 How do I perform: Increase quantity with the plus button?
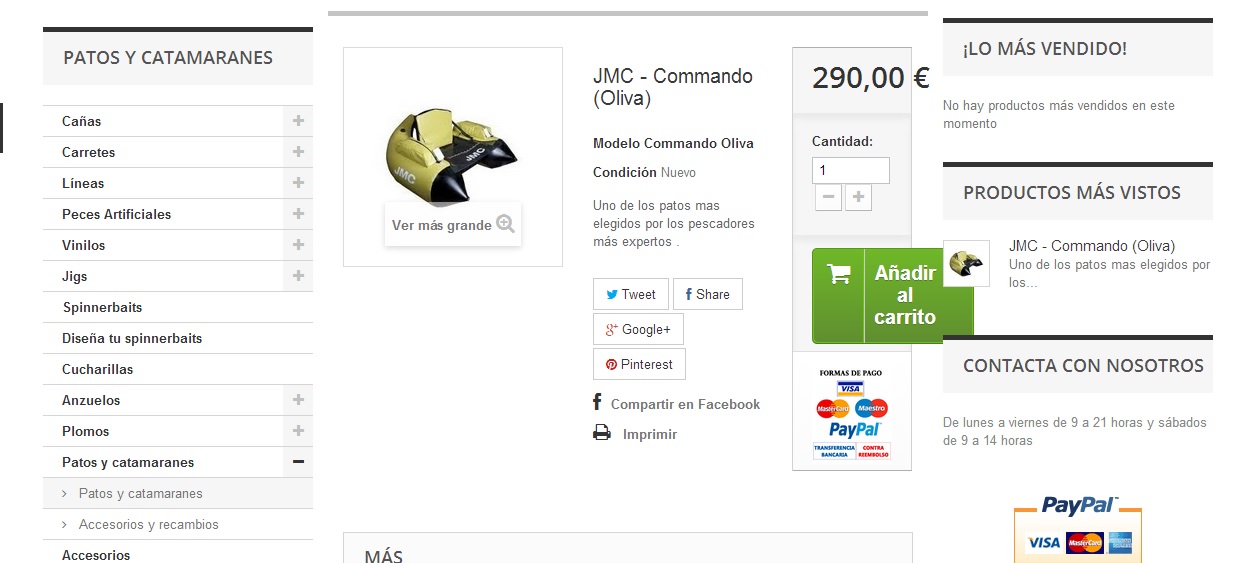point(858,197)
